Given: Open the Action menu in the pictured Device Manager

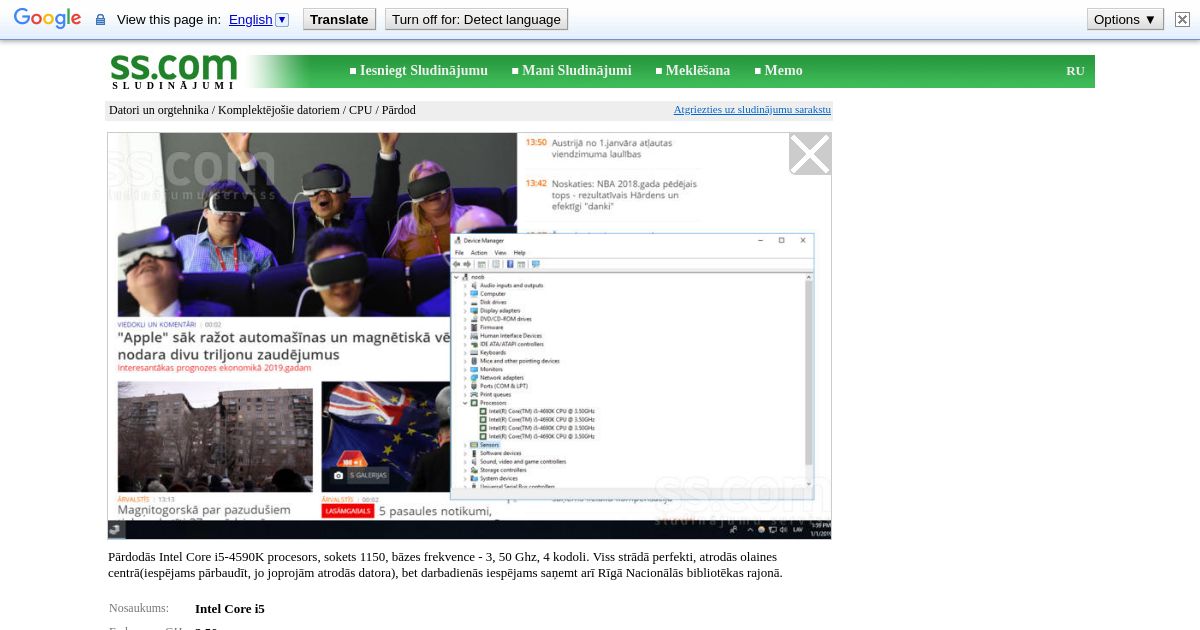Looking at the screenshot, I should [479, 253].
